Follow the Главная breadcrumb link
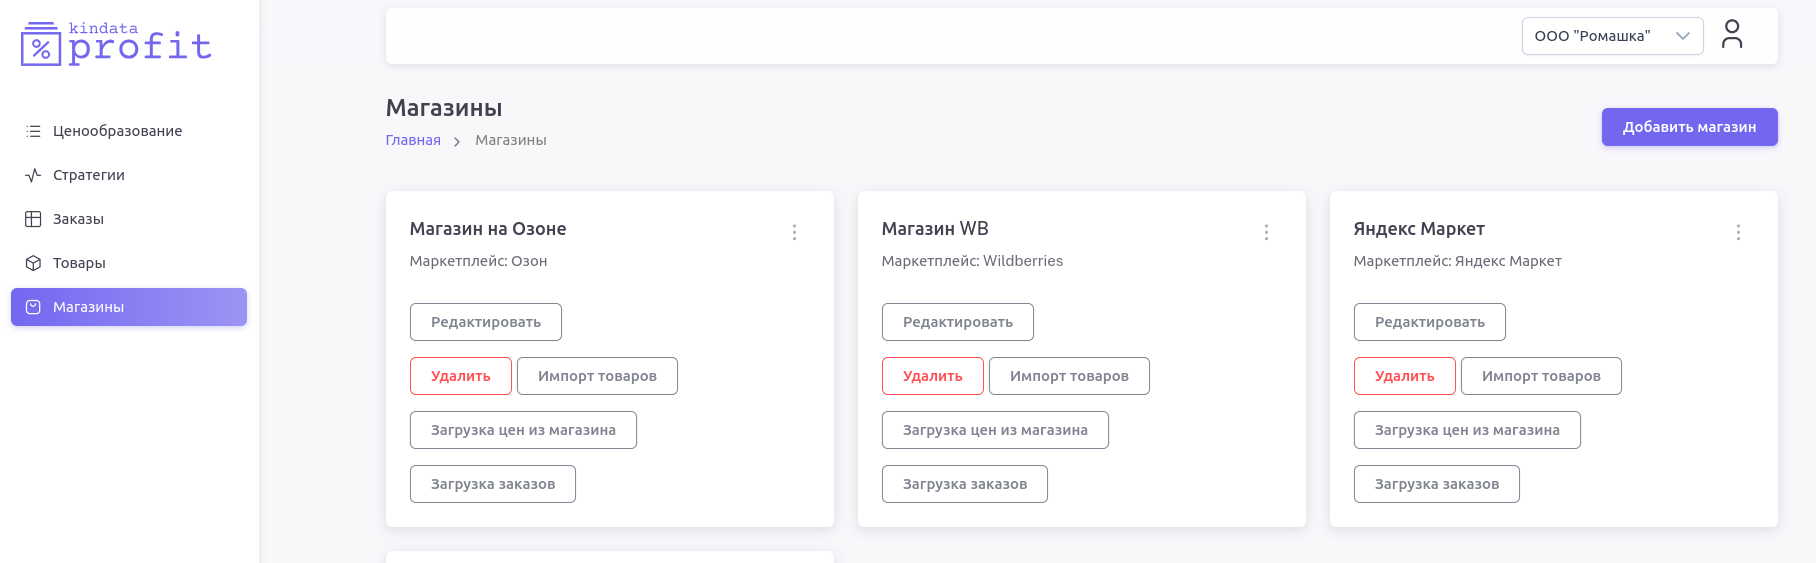 [x=413, y=140]
